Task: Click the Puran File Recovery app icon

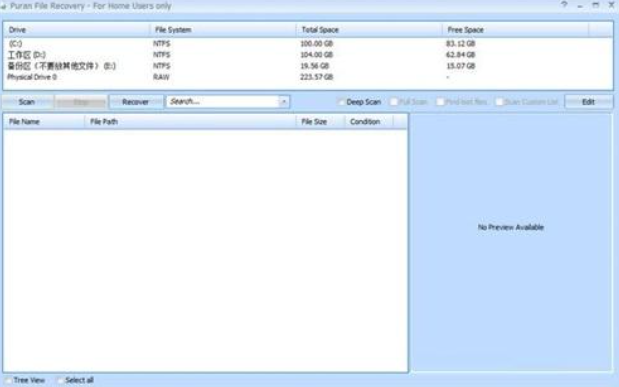Action: [3, 6]
